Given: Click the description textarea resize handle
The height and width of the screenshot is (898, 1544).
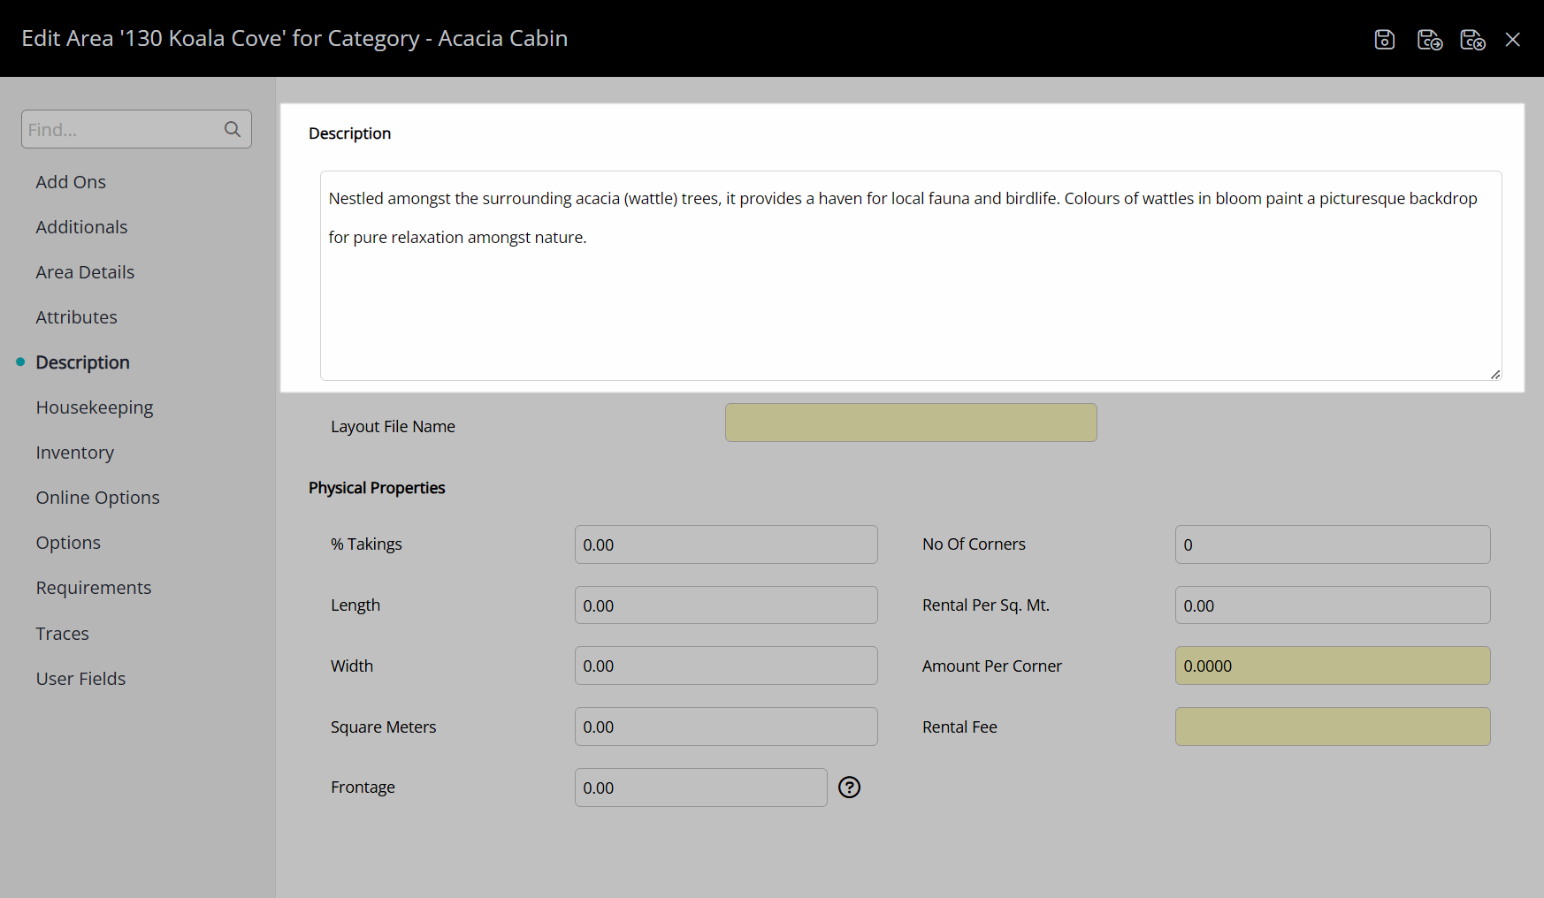Looking at the screenshot, I should 1495,374.
